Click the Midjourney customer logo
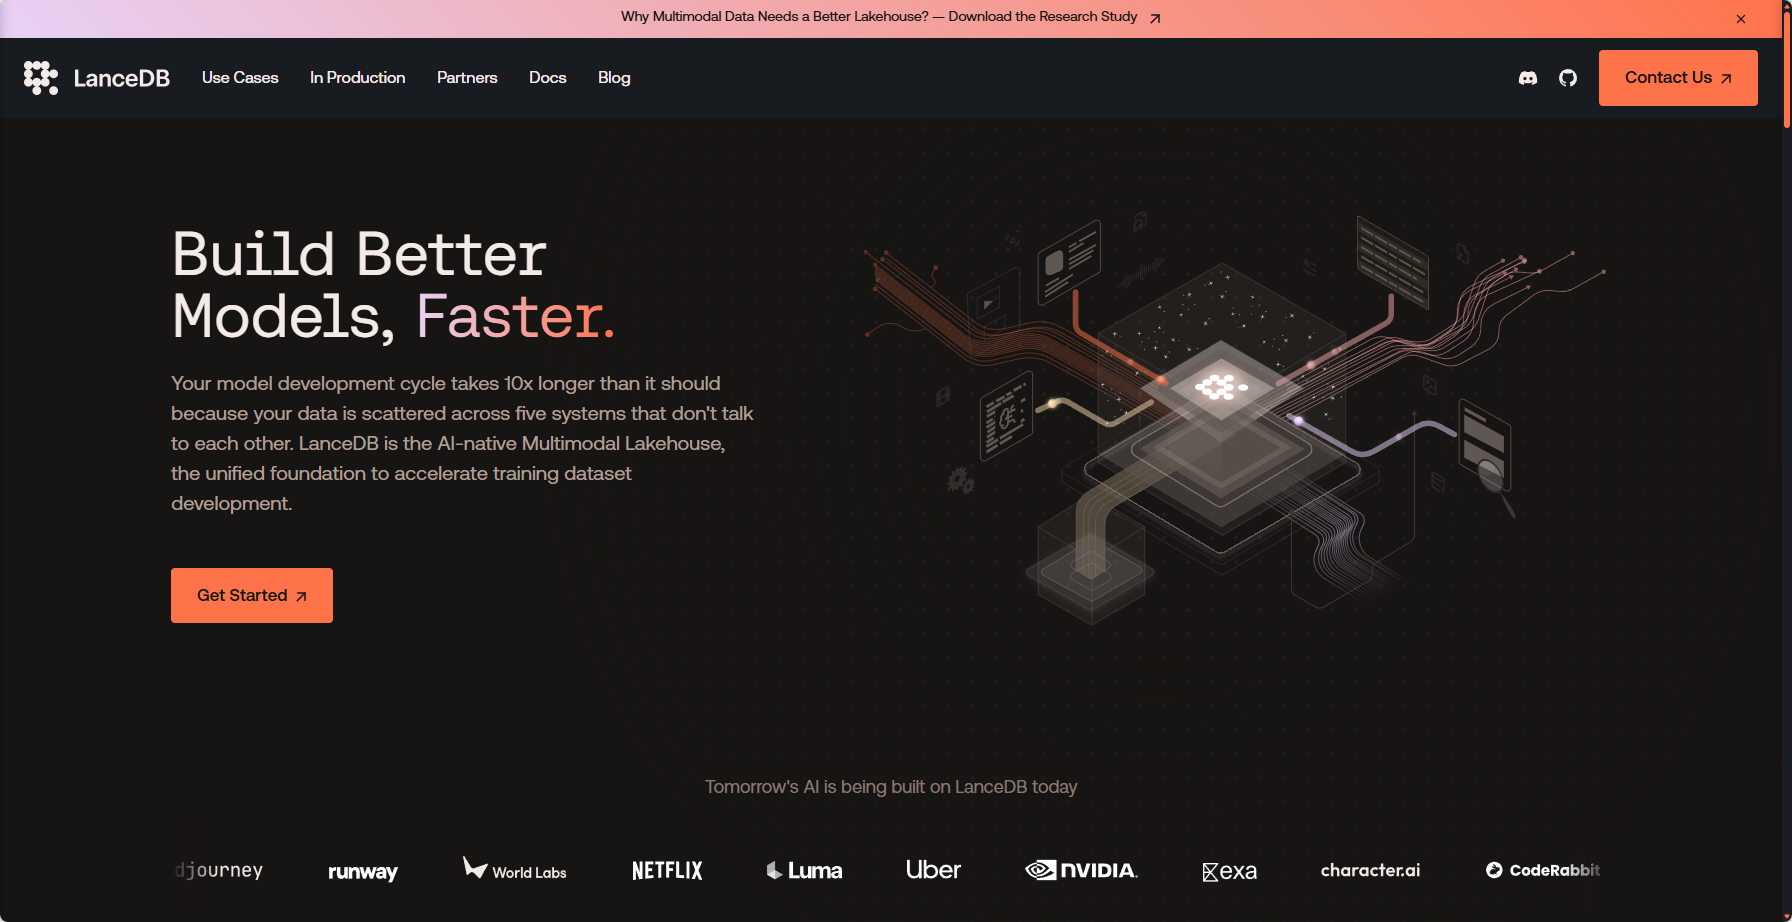The height and width of the screenshot is (922, 1792). (218, 870)
